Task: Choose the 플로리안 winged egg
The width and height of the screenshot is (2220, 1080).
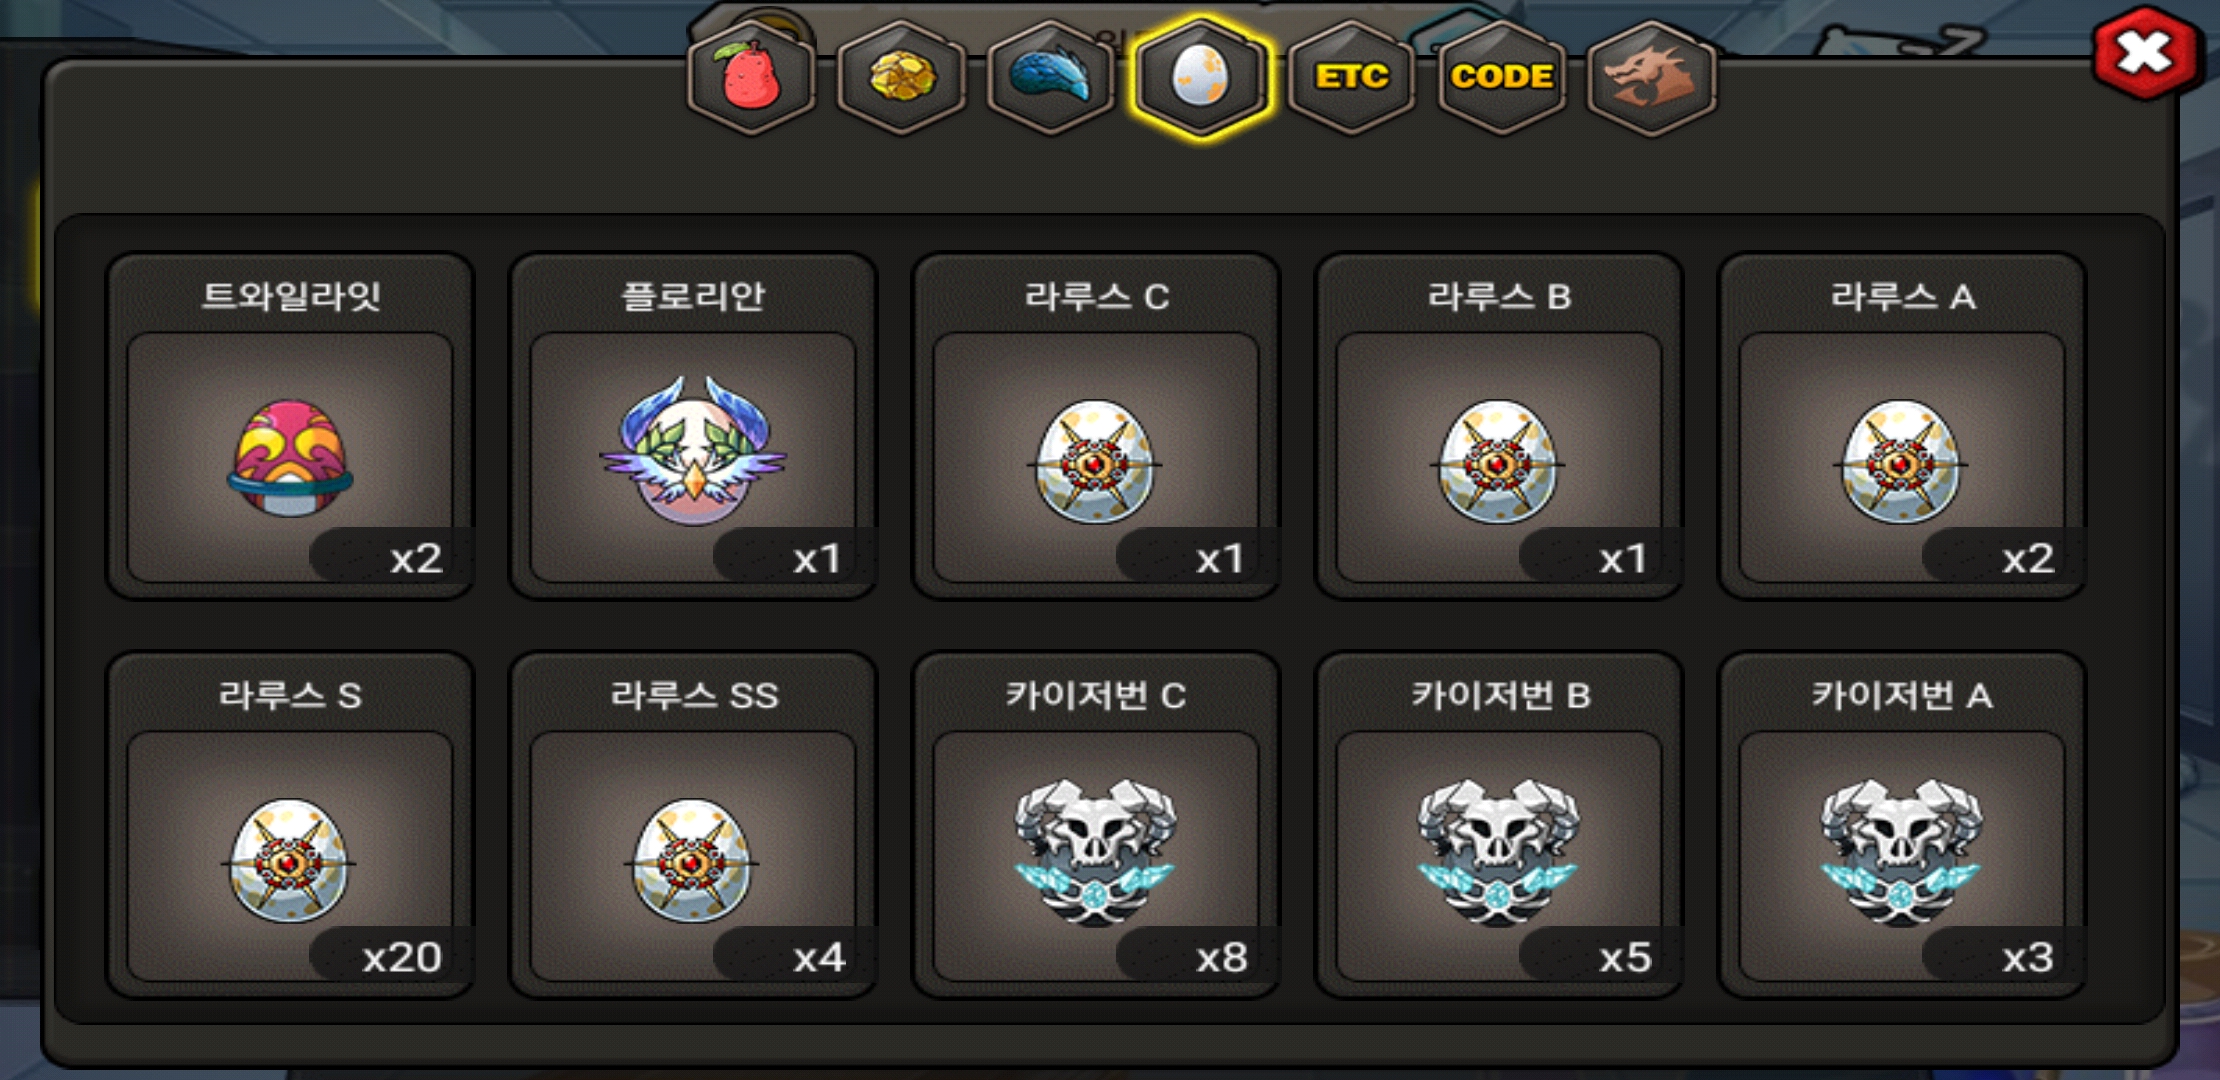Action: 693,450
